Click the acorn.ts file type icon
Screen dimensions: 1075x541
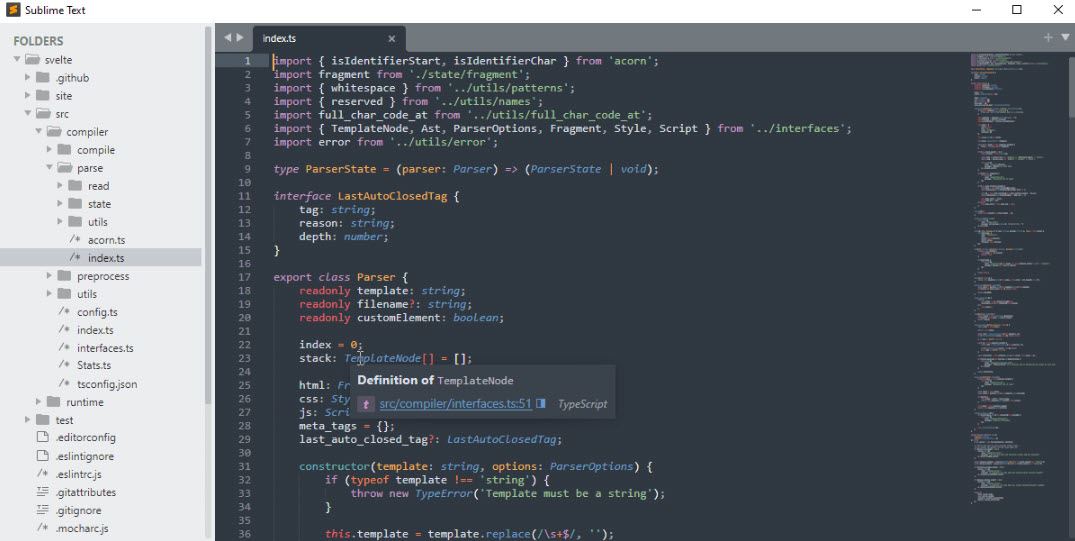coord(75,239)
